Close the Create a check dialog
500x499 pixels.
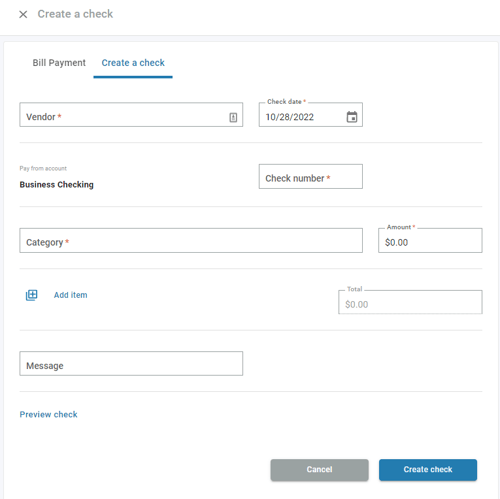tap(23, 14)
